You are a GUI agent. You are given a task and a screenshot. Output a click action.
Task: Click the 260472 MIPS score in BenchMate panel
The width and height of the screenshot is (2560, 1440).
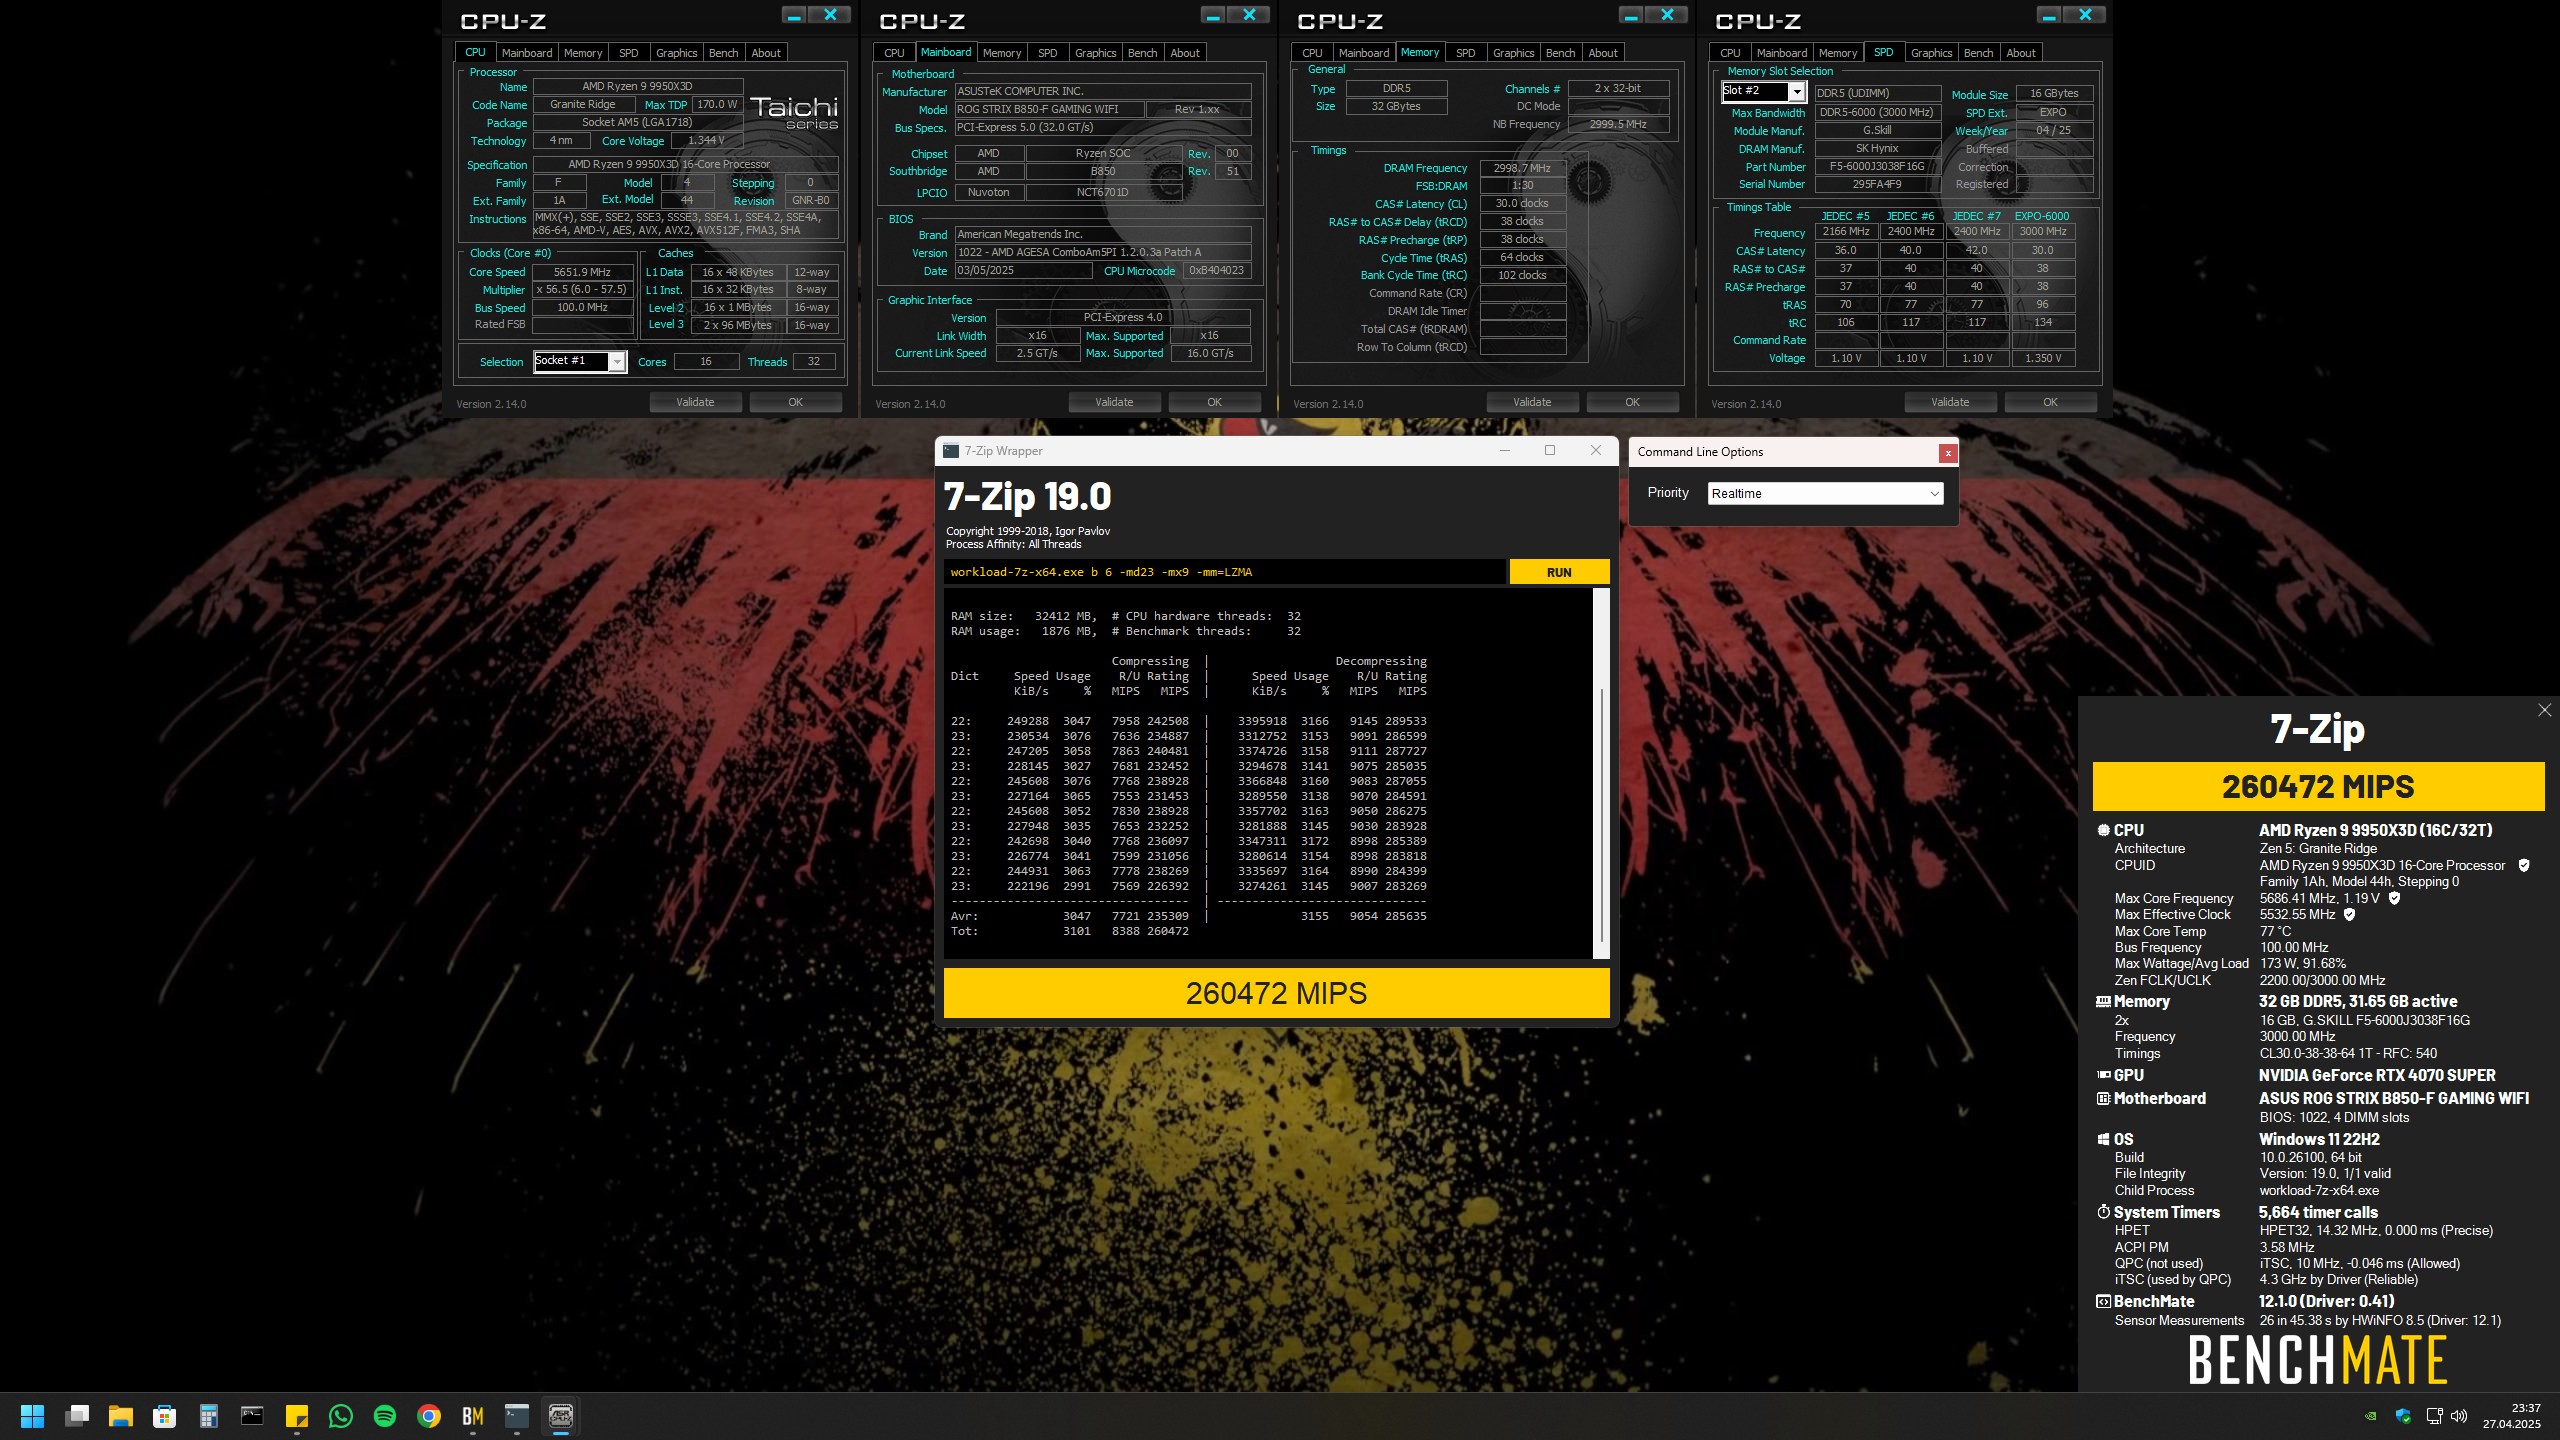2318,787
